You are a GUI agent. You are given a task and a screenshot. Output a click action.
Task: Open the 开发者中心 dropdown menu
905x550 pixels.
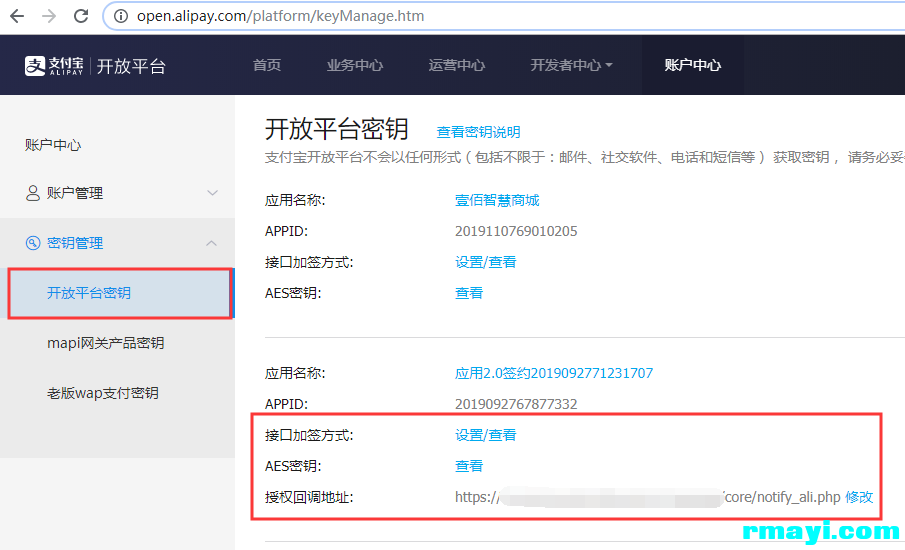click(x=571, y=65)
